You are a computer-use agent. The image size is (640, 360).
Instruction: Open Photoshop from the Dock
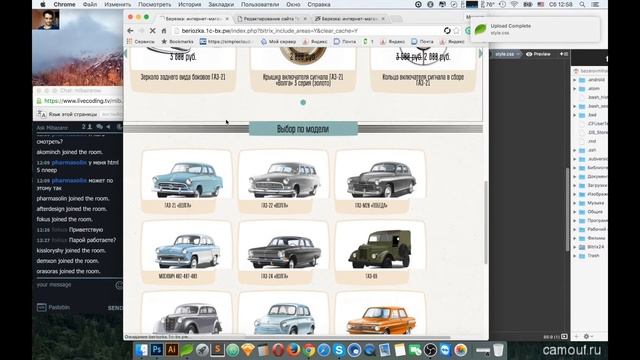[x=156, y=350]
